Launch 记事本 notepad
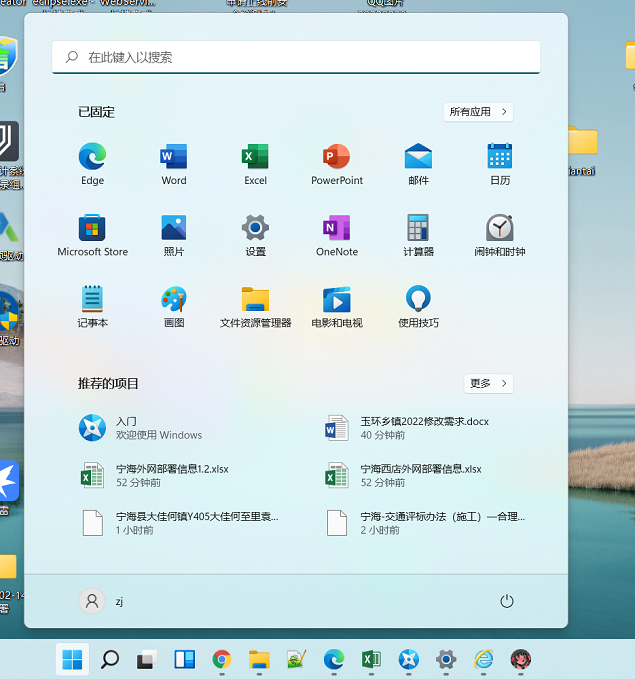The image size is (635, 679). pos(92,306)
